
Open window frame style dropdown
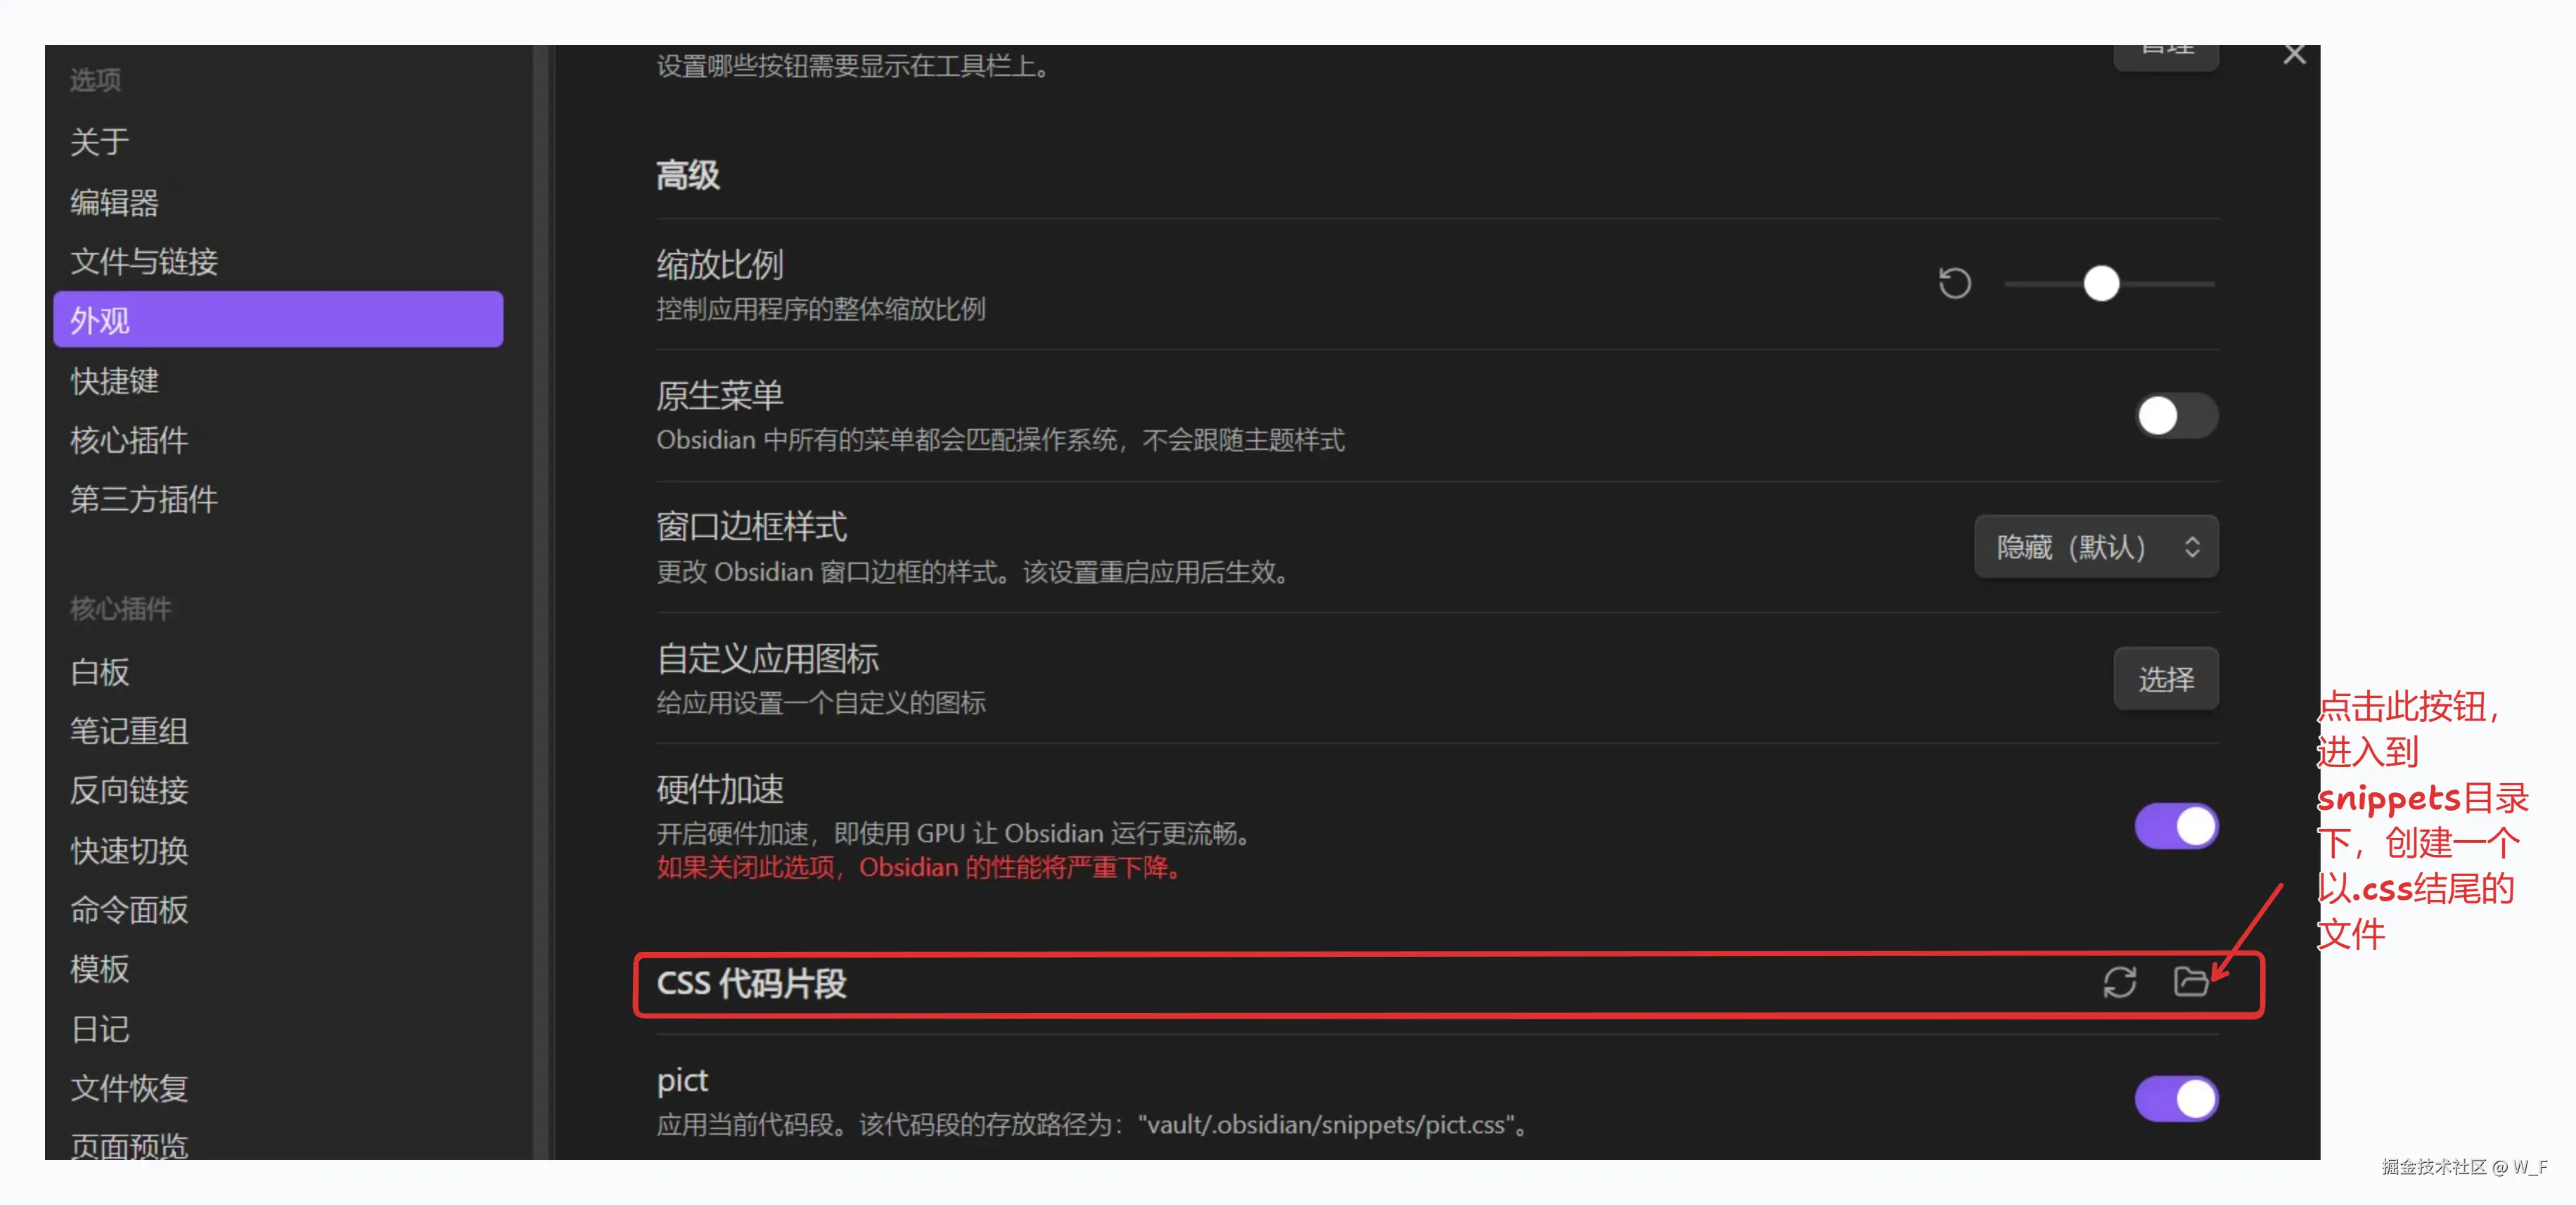point(2096,547)
